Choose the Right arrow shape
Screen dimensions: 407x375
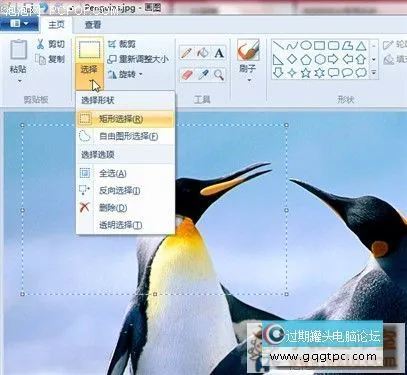tap(333, 59)
